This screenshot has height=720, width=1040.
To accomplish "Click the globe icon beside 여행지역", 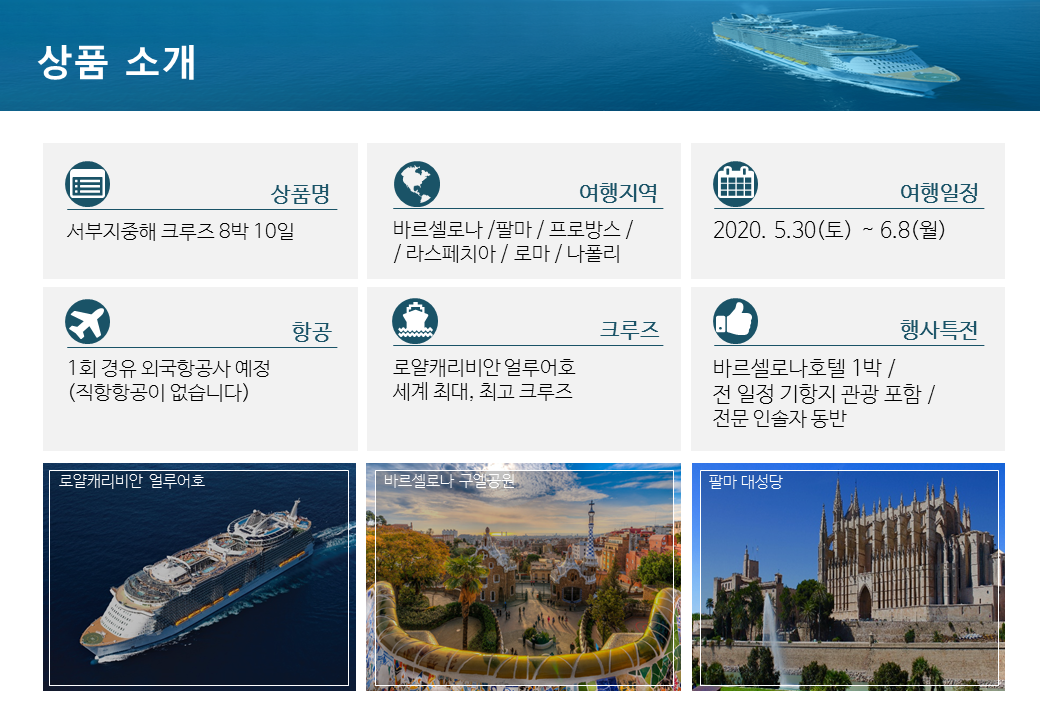I will tap(417, 184).
